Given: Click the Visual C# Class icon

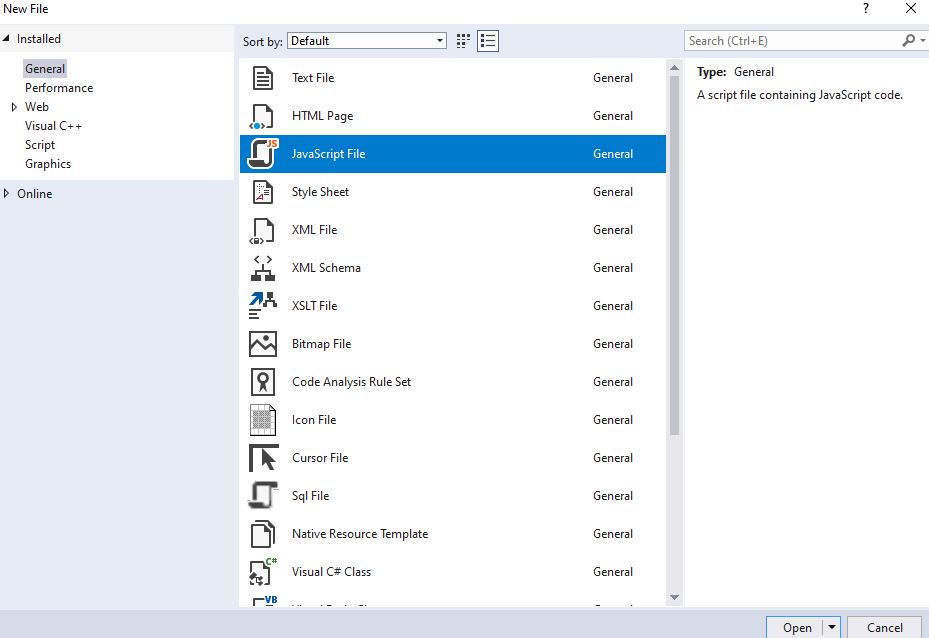Looking at the screenshot, I should (263, 572).
